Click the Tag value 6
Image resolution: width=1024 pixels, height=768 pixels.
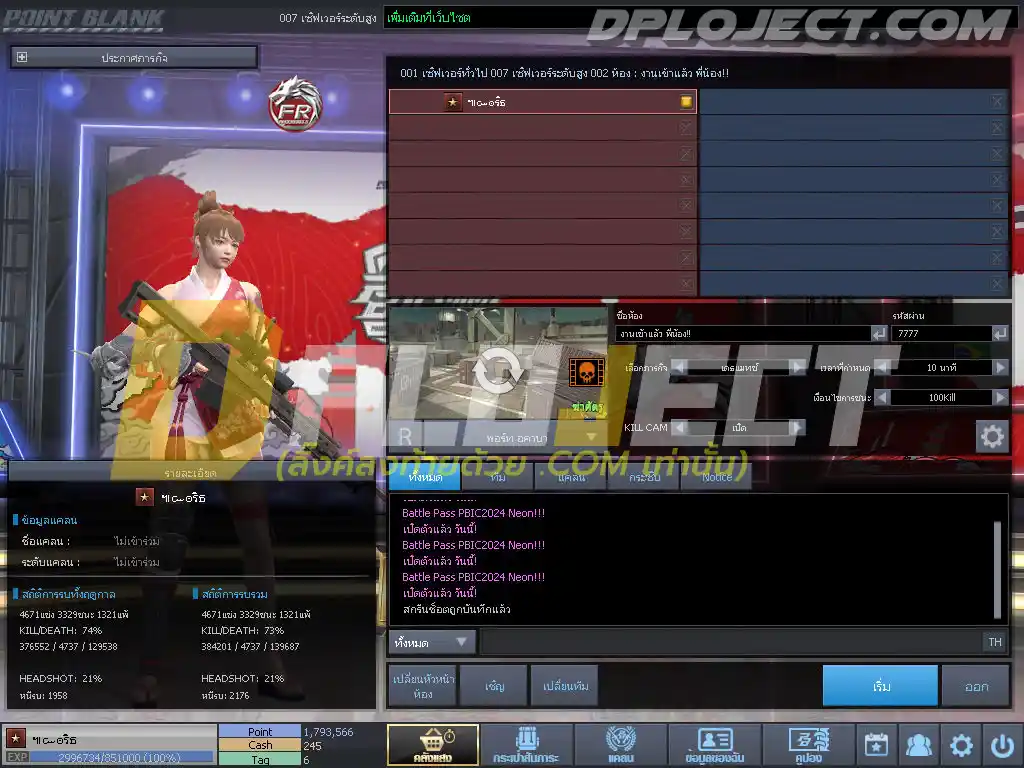306,760
